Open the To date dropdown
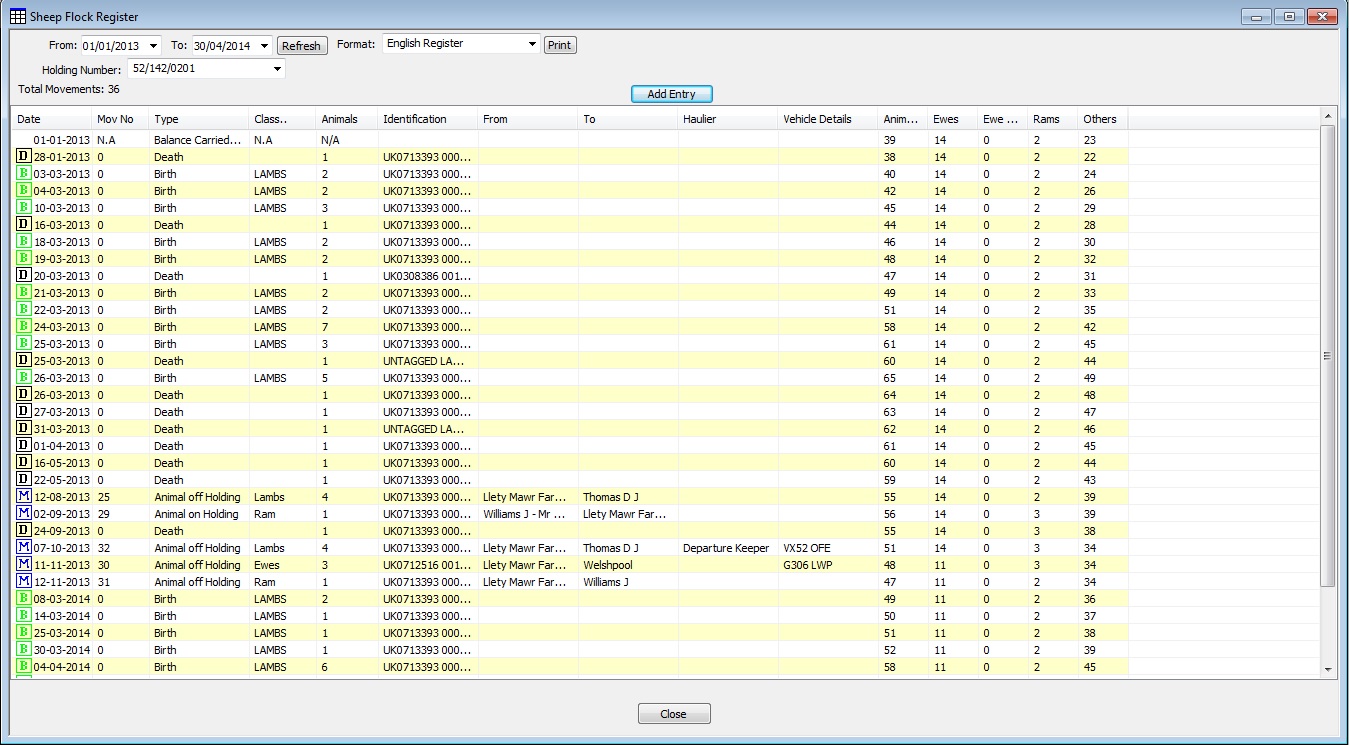 click(x=264, y=46)
